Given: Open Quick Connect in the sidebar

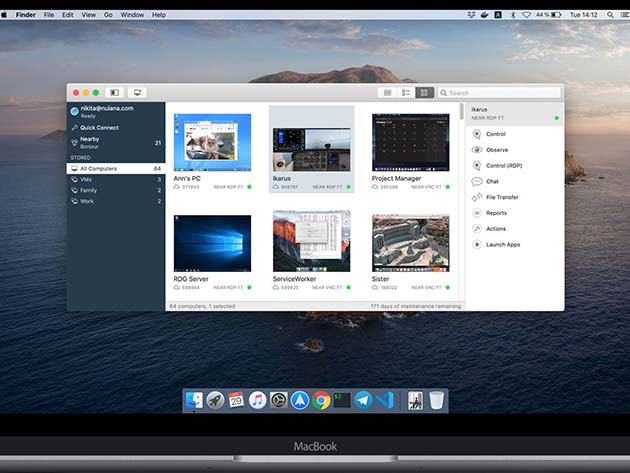Looking at the screenshot, I should pyautogui.click(x=116, y=127).
